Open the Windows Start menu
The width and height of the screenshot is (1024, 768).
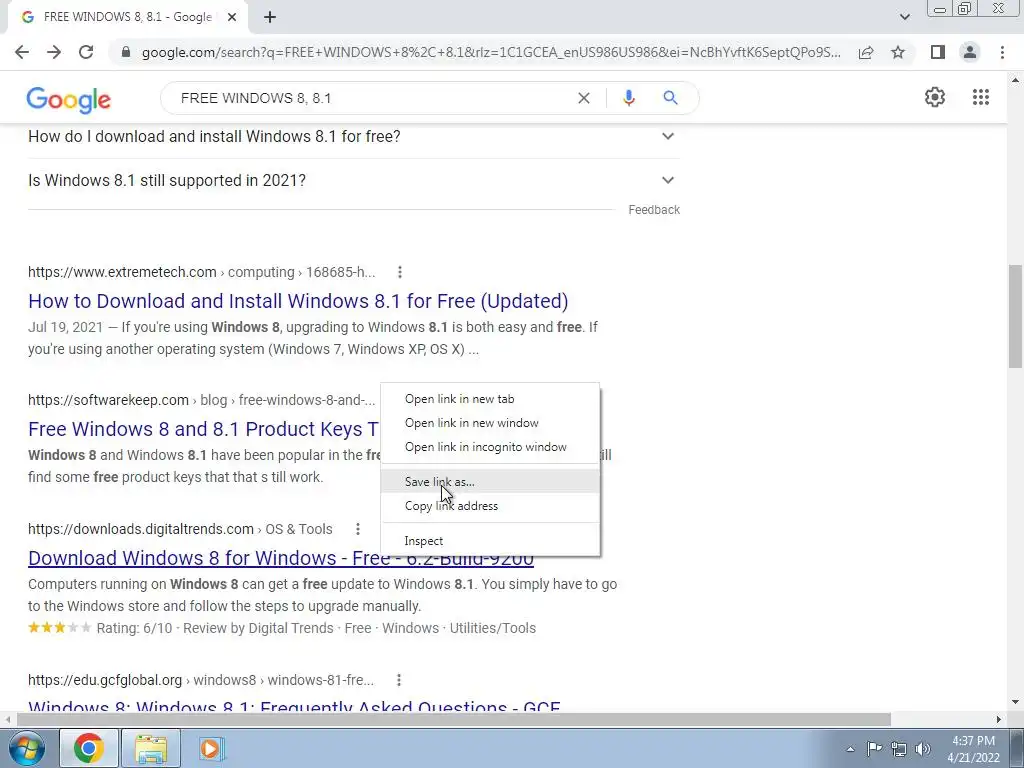(x=25, y=748)
